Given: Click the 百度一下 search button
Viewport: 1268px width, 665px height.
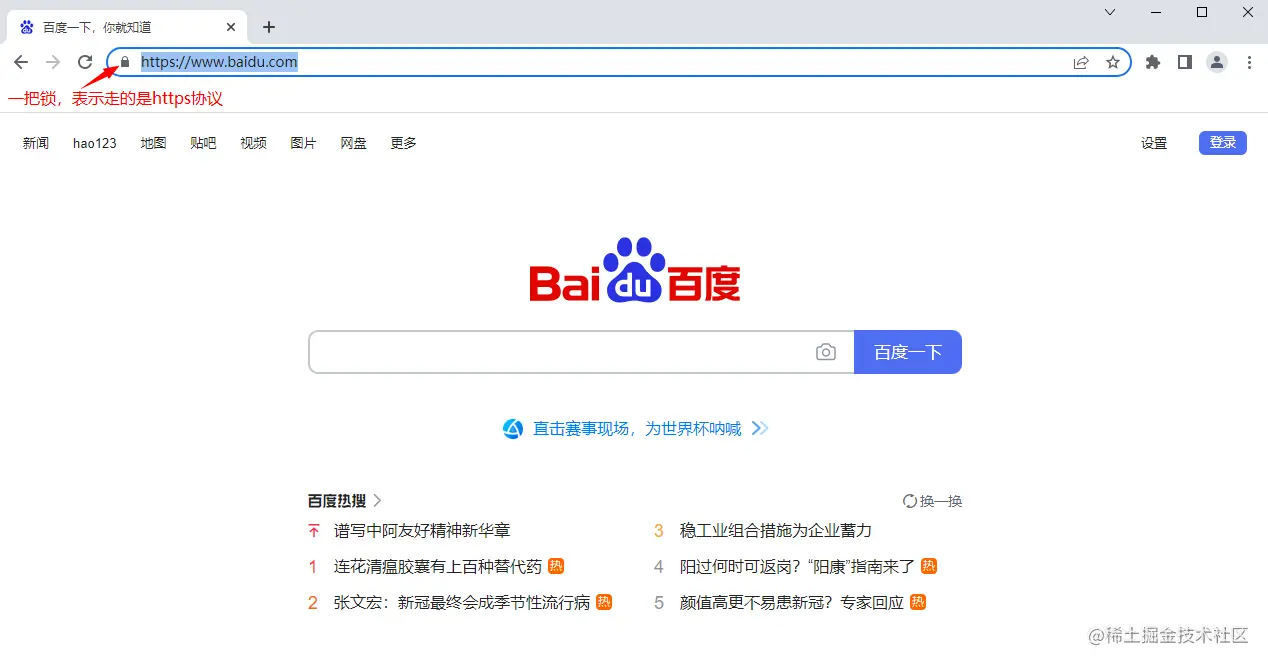Looking at the screenshot, I should pos(908,352).
